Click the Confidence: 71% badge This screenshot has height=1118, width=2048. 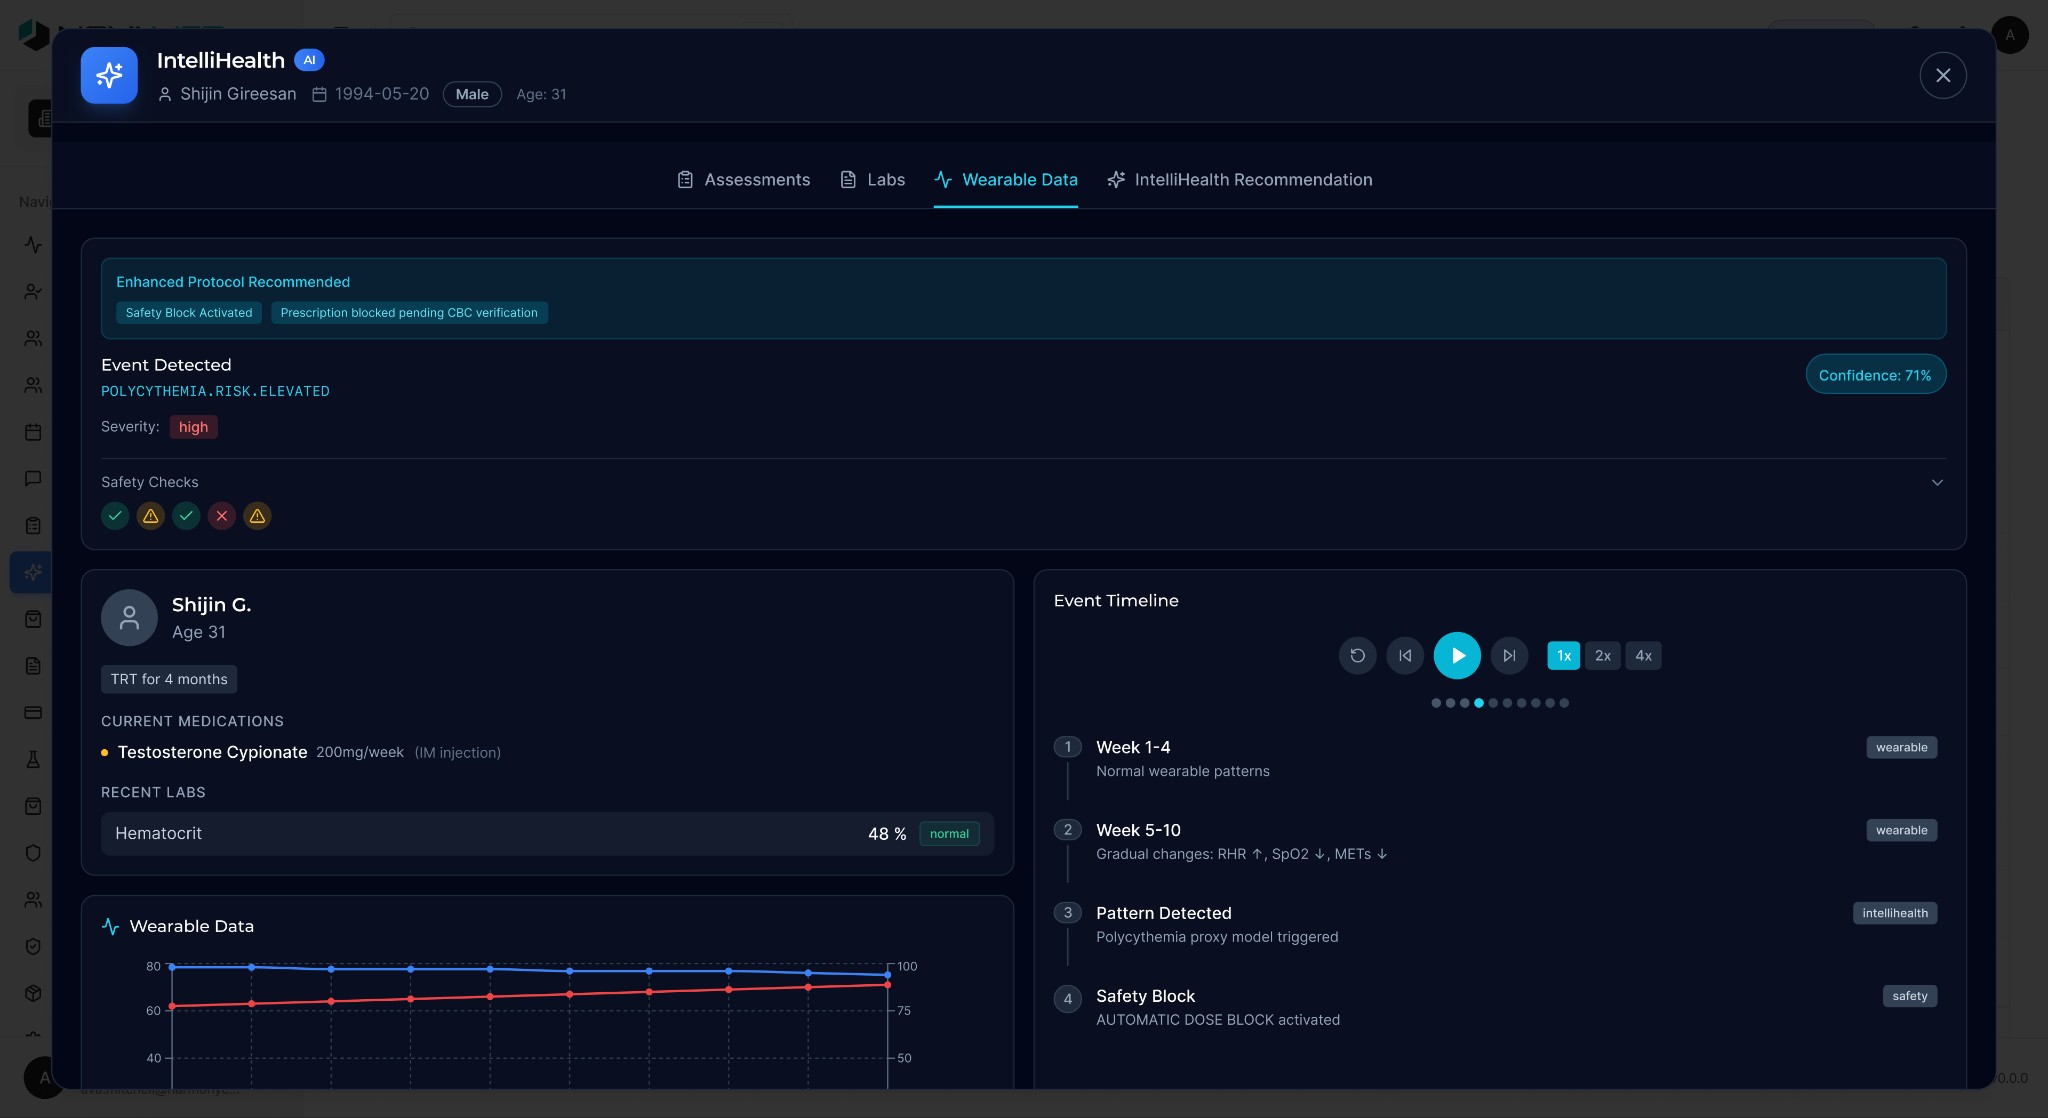click(x=1875, y=374)
